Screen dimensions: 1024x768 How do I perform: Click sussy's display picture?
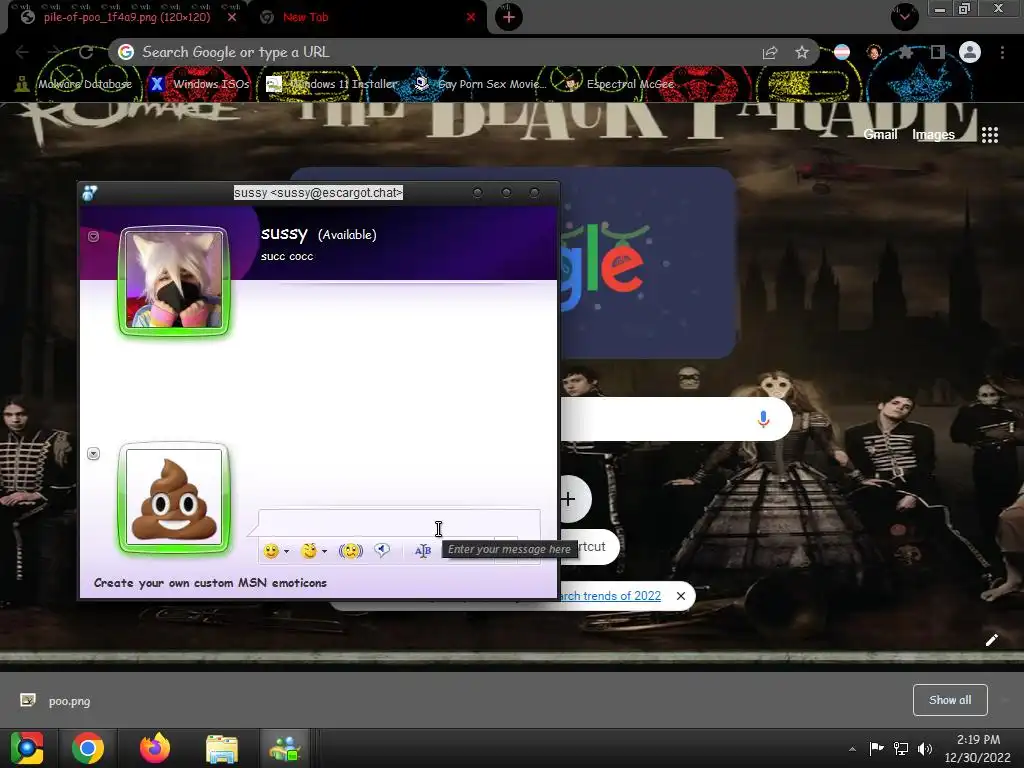coord(174,281)
